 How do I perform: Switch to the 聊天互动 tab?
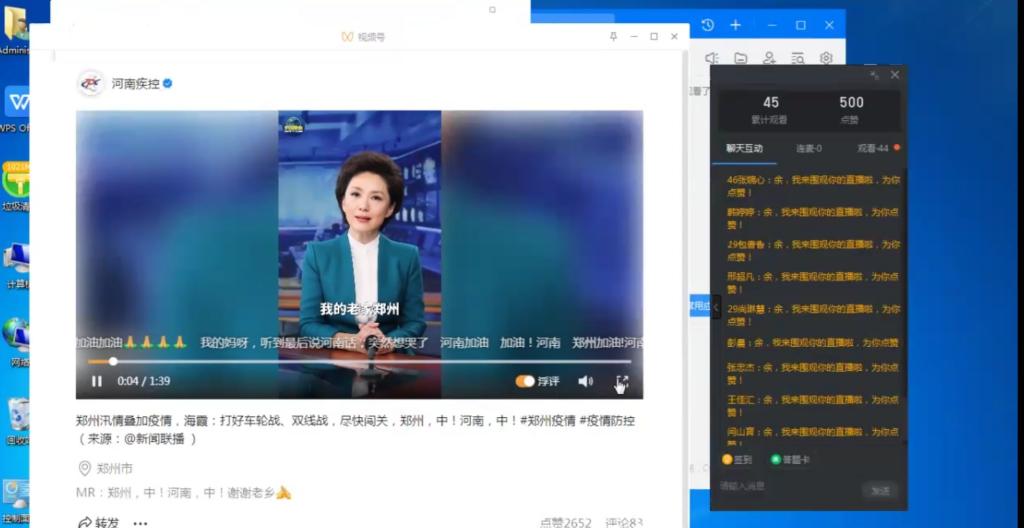[745, 148]
